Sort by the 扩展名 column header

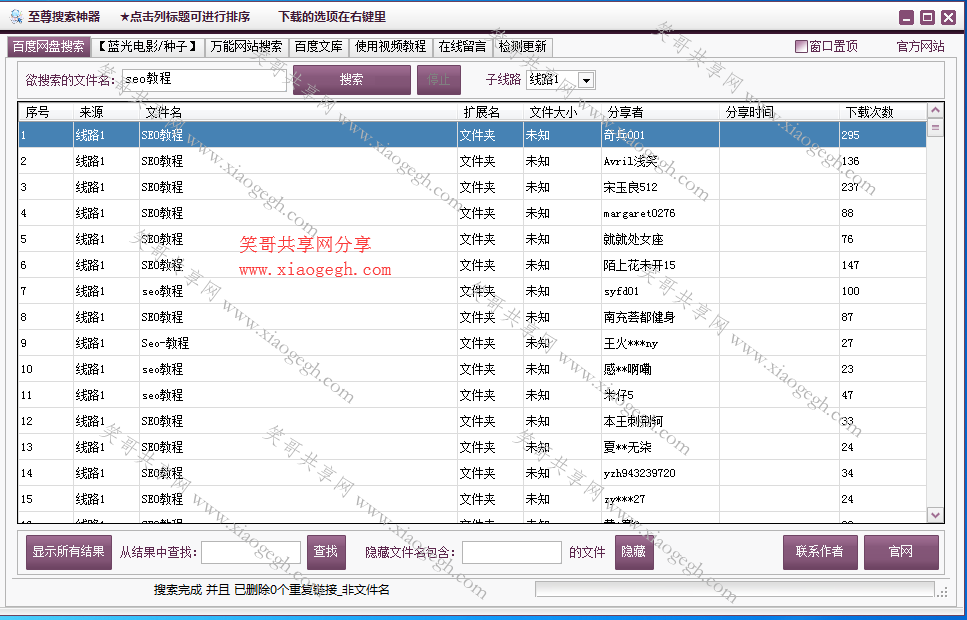490,112
